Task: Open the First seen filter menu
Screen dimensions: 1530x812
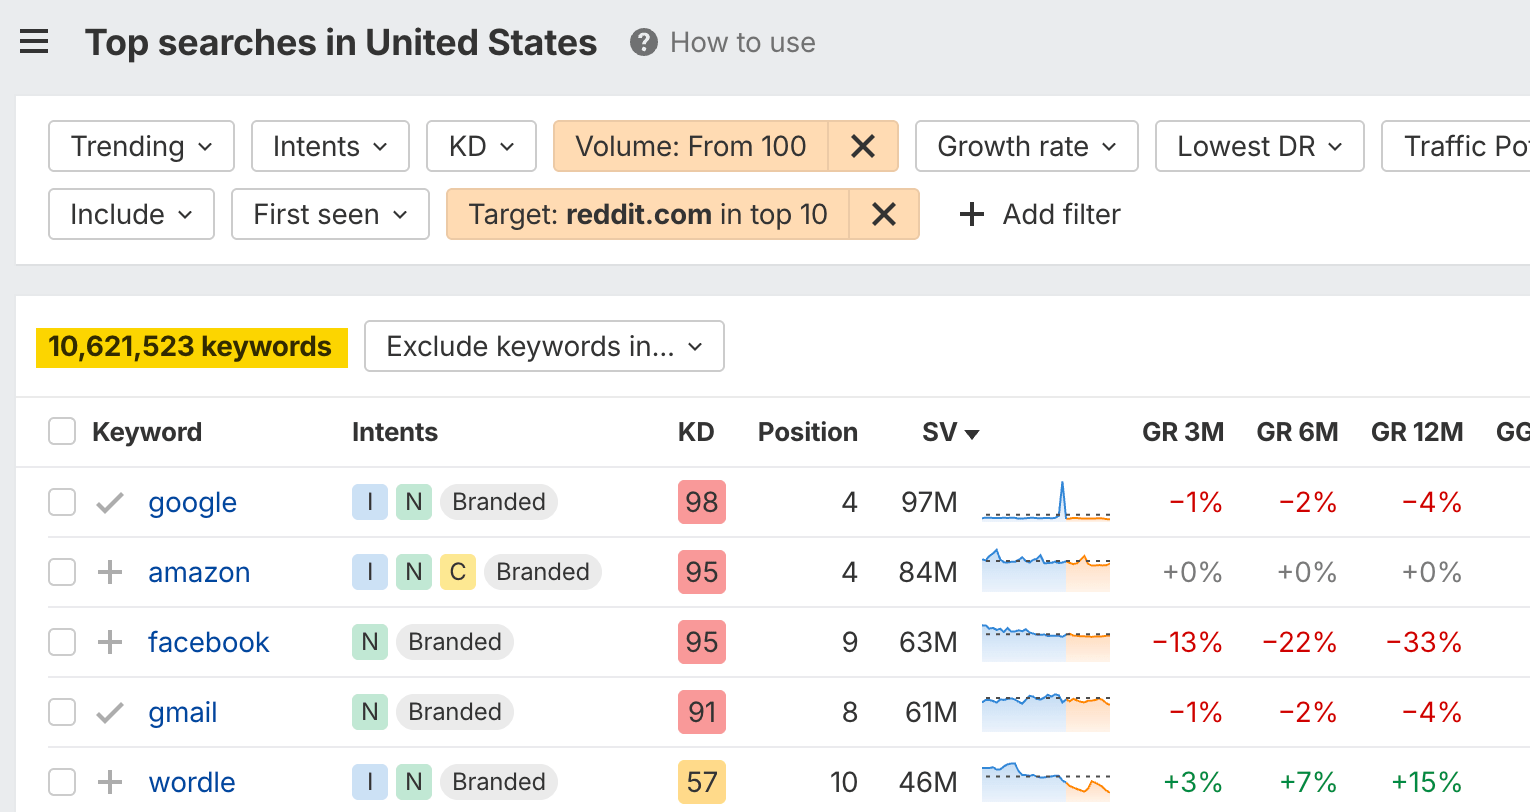Action: 330,214
